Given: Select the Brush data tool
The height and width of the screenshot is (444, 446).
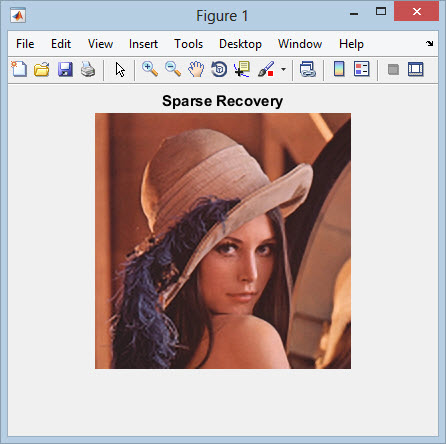Looking at the screenshot, I should coord(266,69).
